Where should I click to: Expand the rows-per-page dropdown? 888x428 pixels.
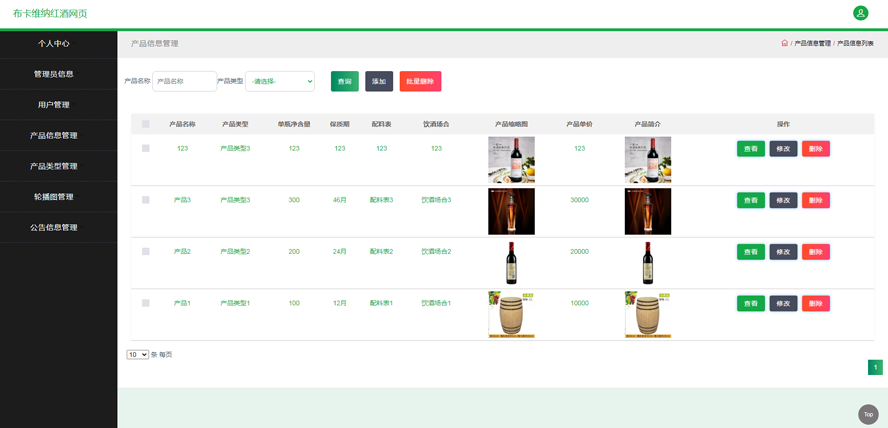(x=137, y=354)
